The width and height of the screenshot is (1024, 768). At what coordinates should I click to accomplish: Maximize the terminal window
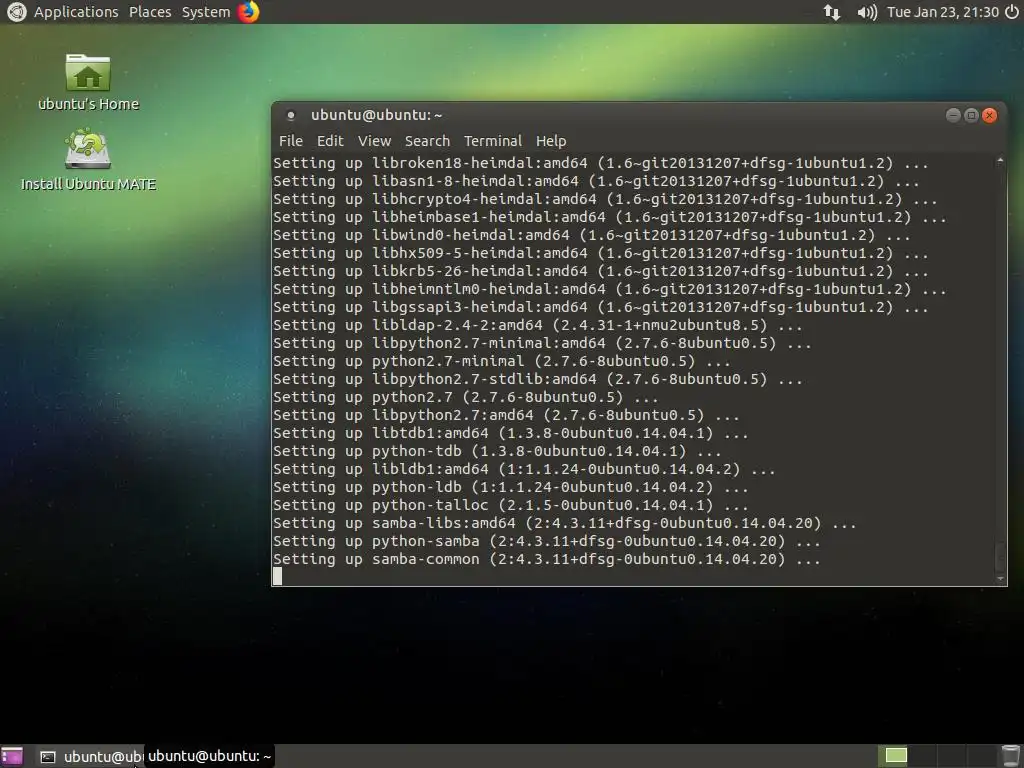971,116
